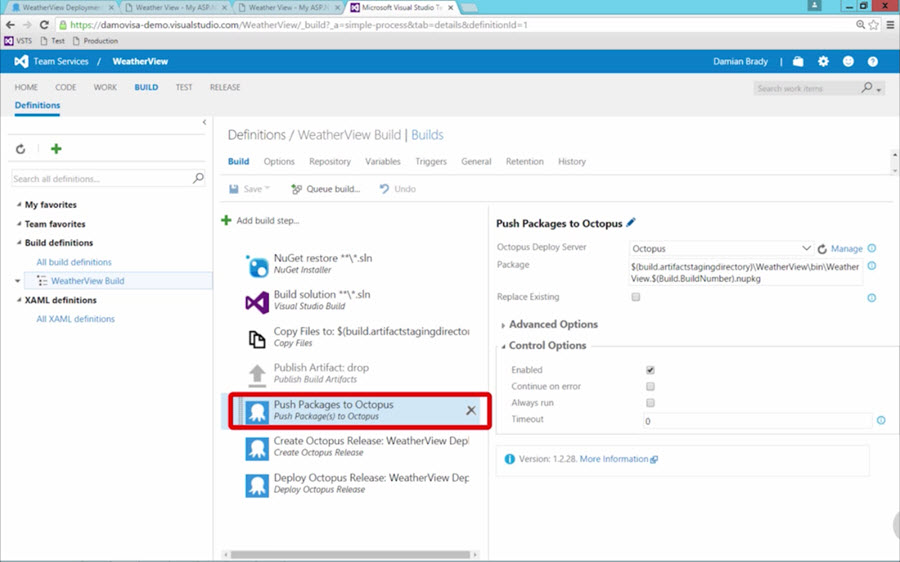Screen dimensions: 900x562
Task: Click Add build step link
Action: 261,220
